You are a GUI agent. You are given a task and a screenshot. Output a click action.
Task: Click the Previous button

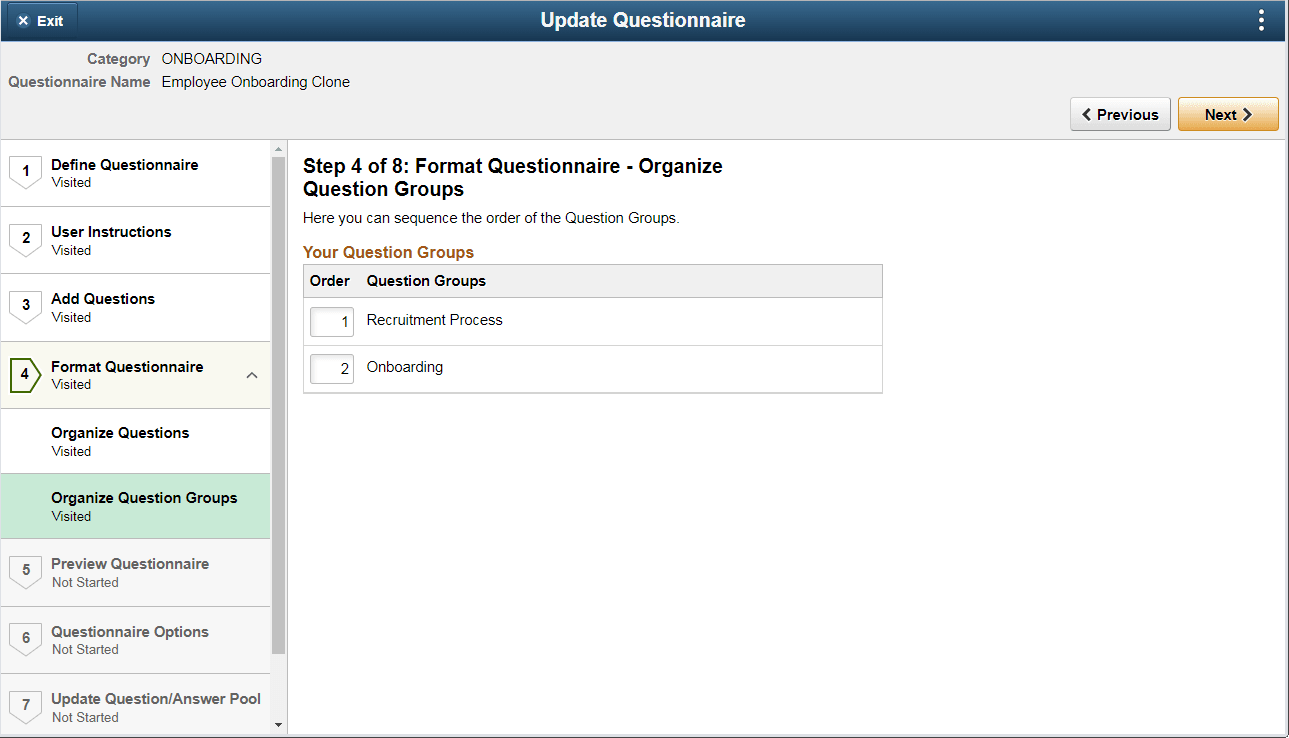click(1120, 113)
